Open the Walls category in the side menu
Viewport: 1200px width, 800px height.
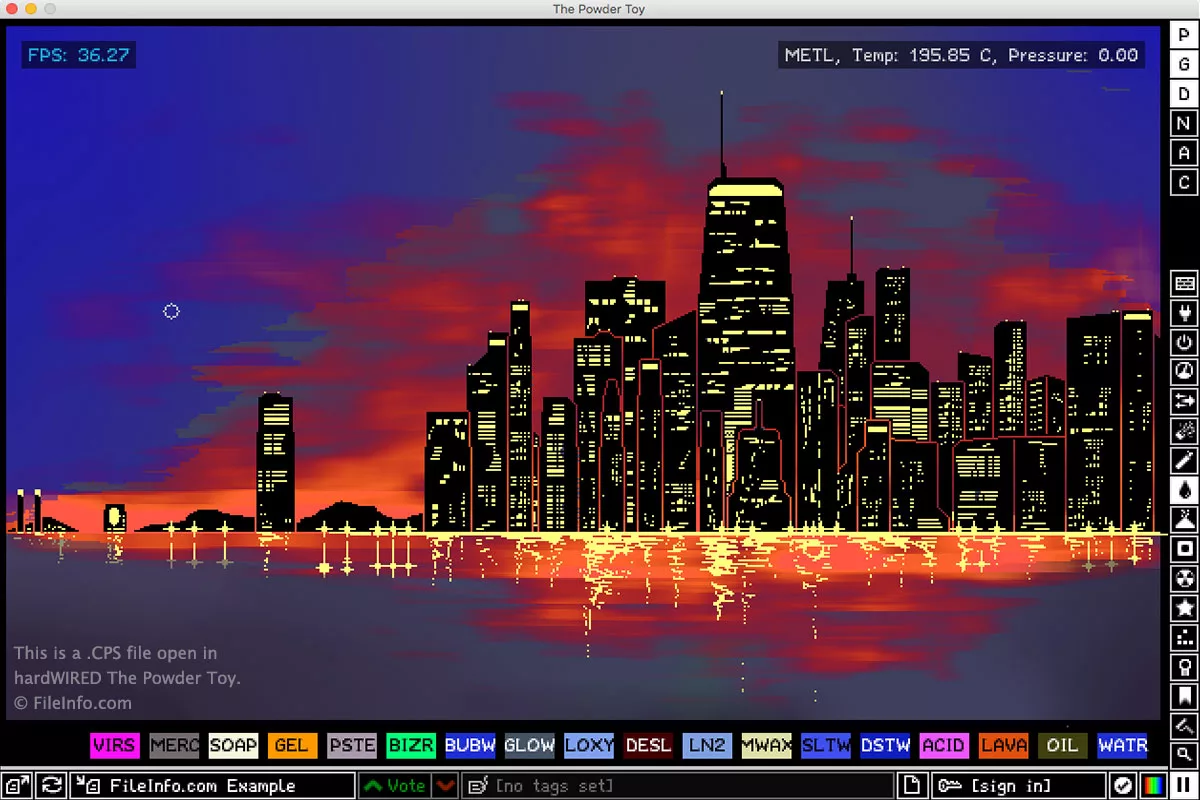pos(1185,285)
